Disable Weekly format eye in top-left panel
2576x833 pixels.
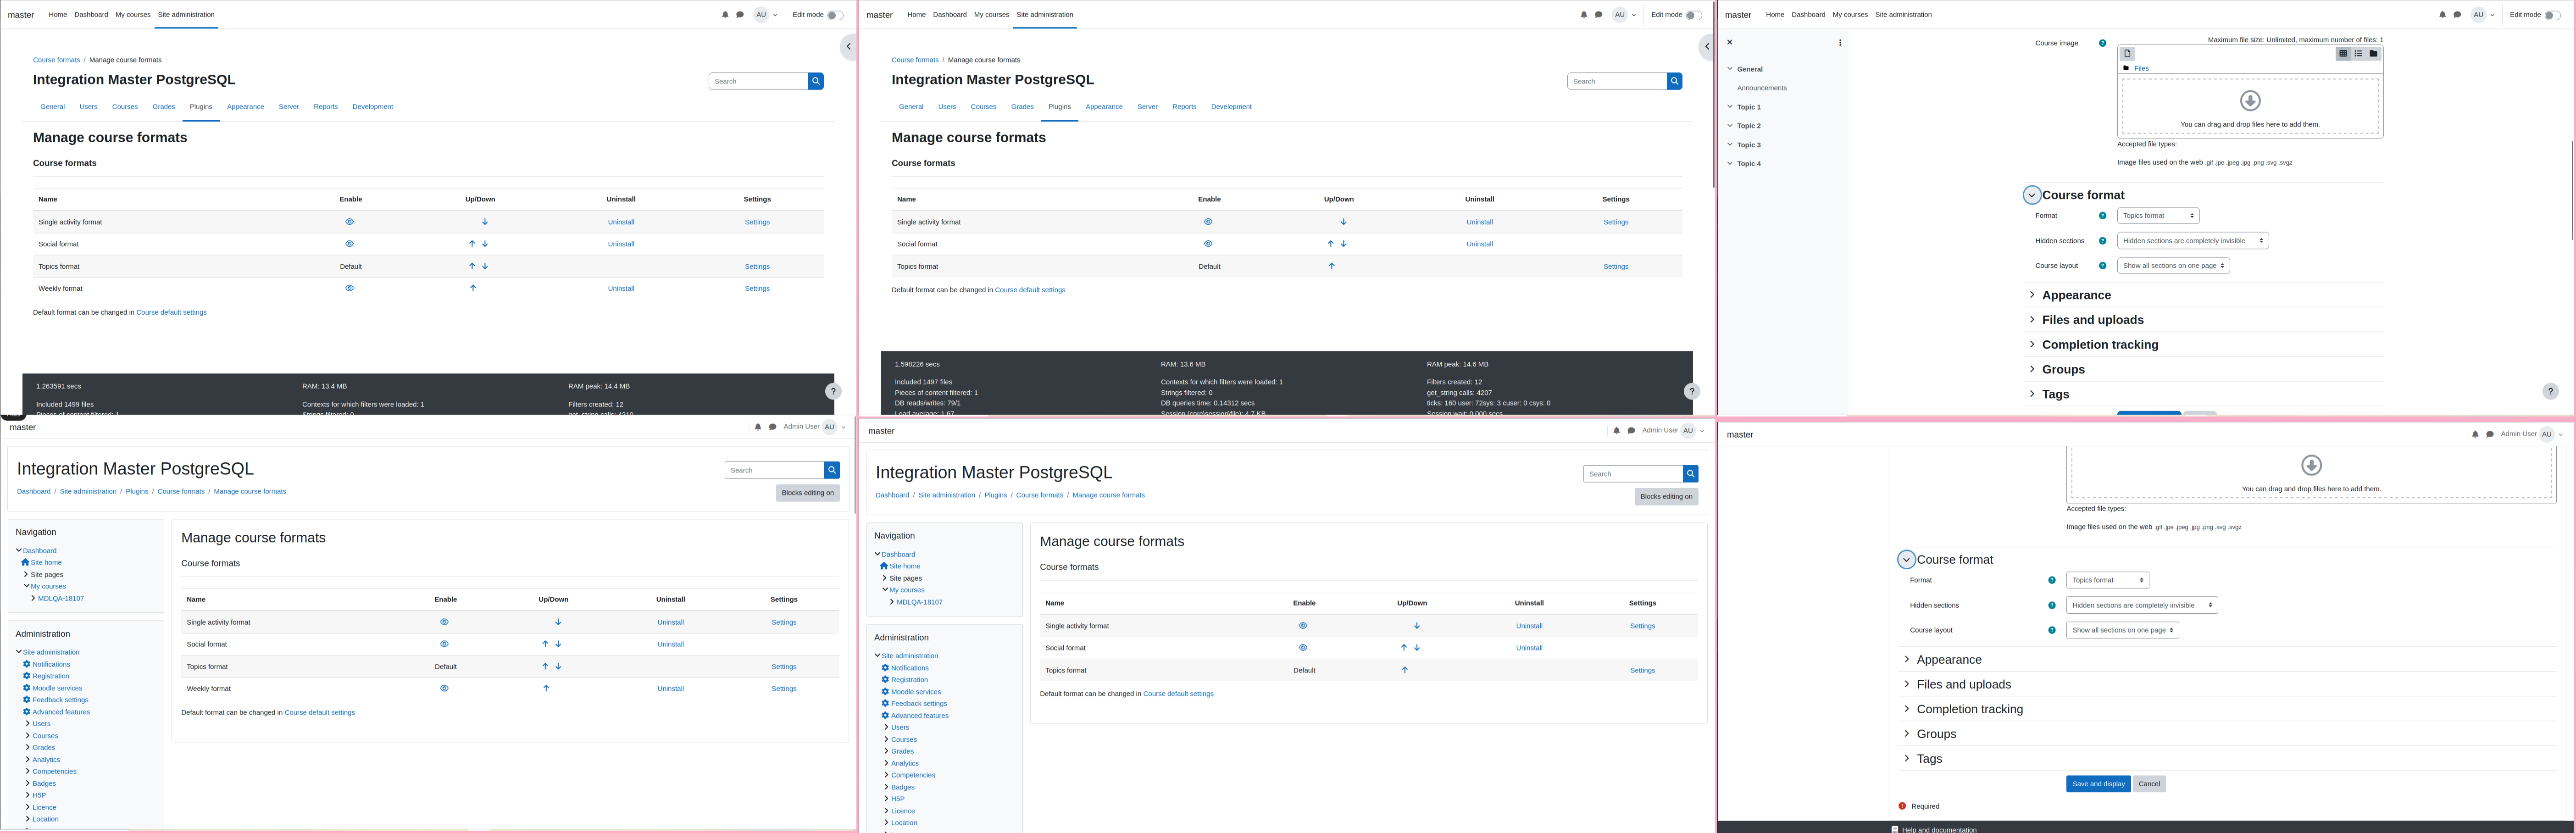(x=349, y=288)
